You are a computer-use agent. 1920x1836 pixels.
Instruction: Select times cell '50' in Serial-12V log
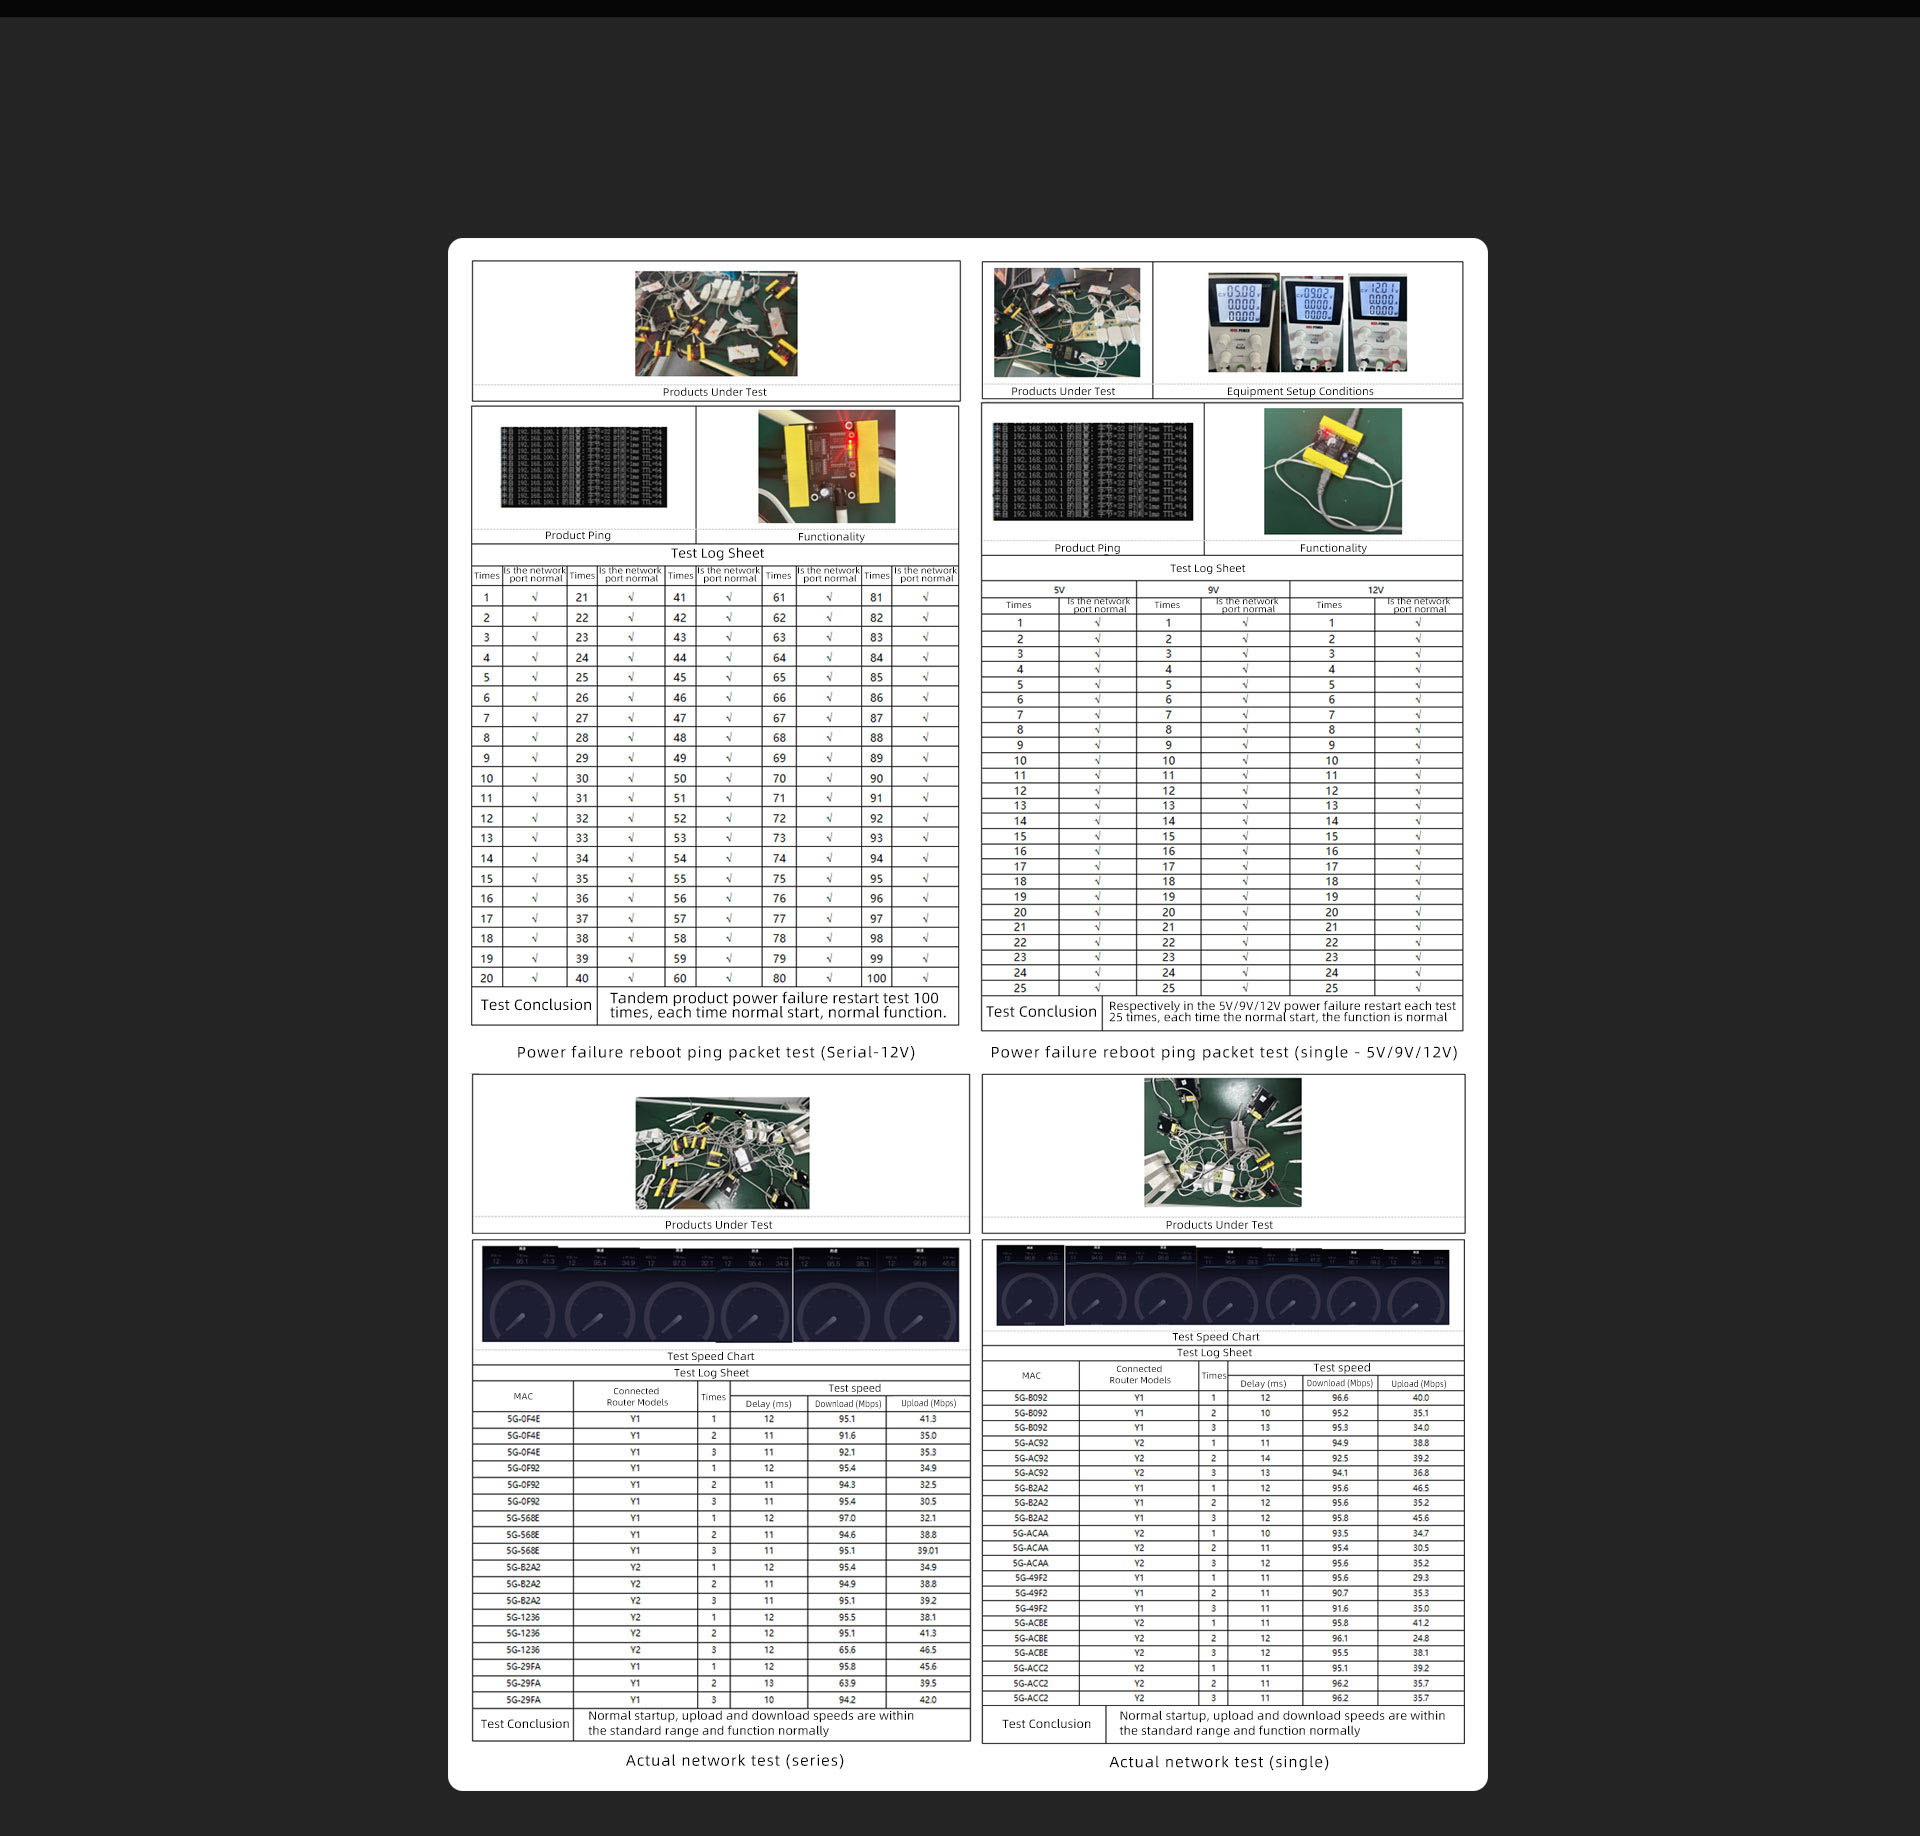tap(680, 778)
